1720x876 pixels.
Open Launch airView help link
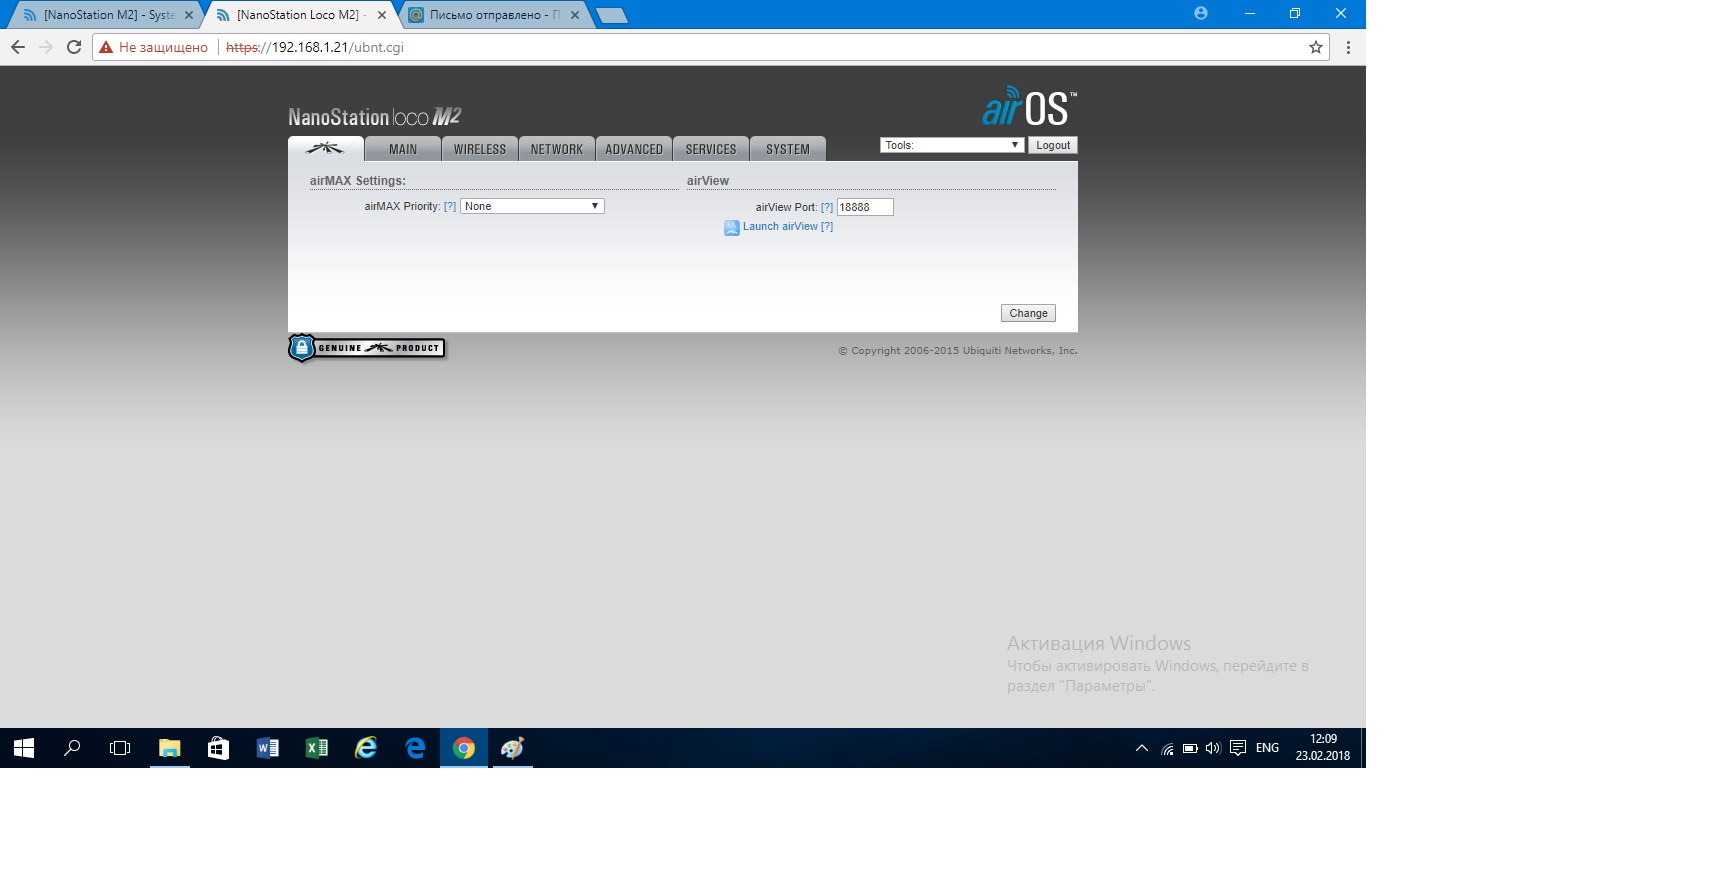pyautogui.click(x=827, y=226)
